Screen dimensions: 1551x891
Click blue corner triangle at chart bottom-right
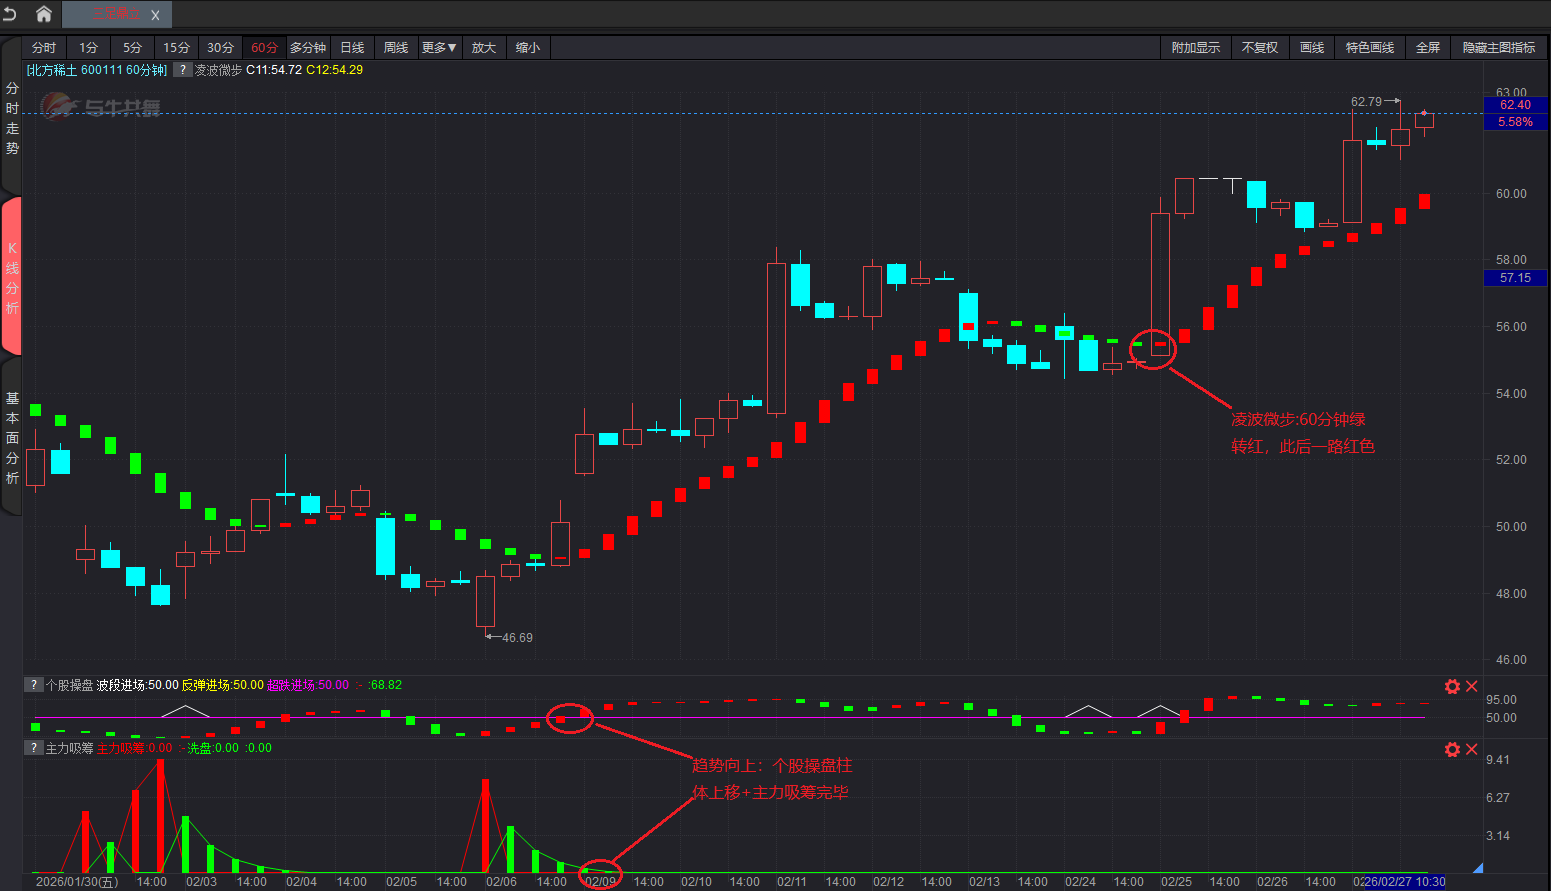(1477, 868)
